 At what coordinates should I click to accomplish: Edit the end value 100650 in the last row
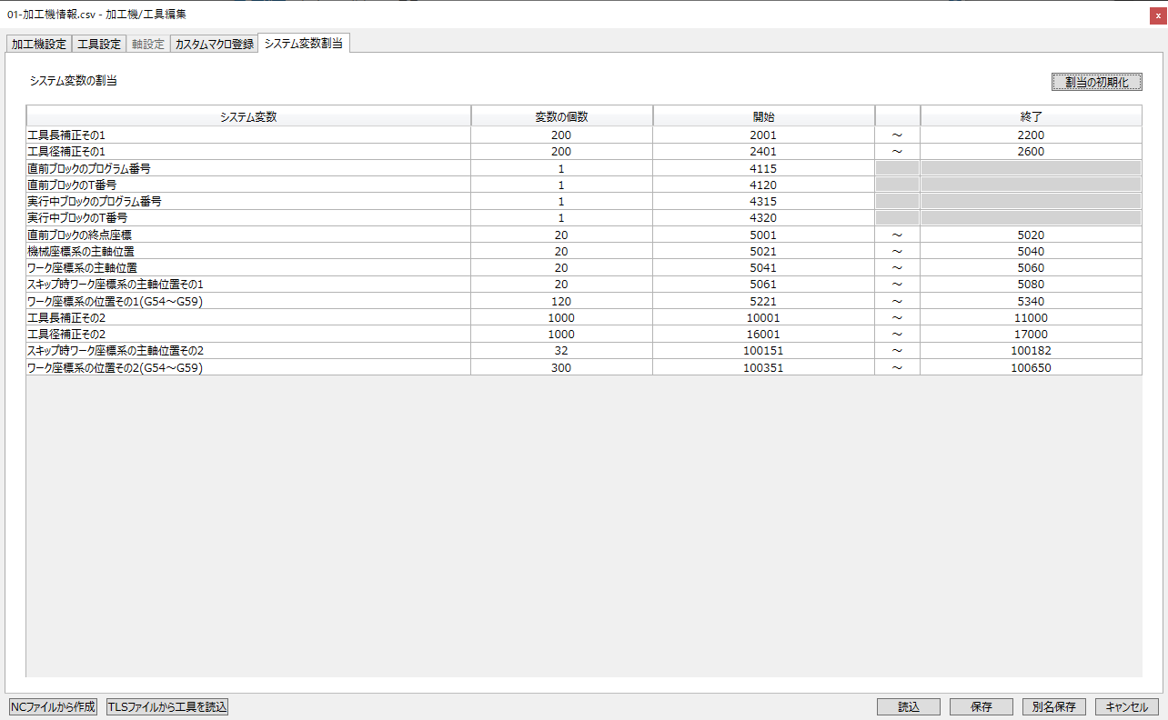pos(1030,368)
